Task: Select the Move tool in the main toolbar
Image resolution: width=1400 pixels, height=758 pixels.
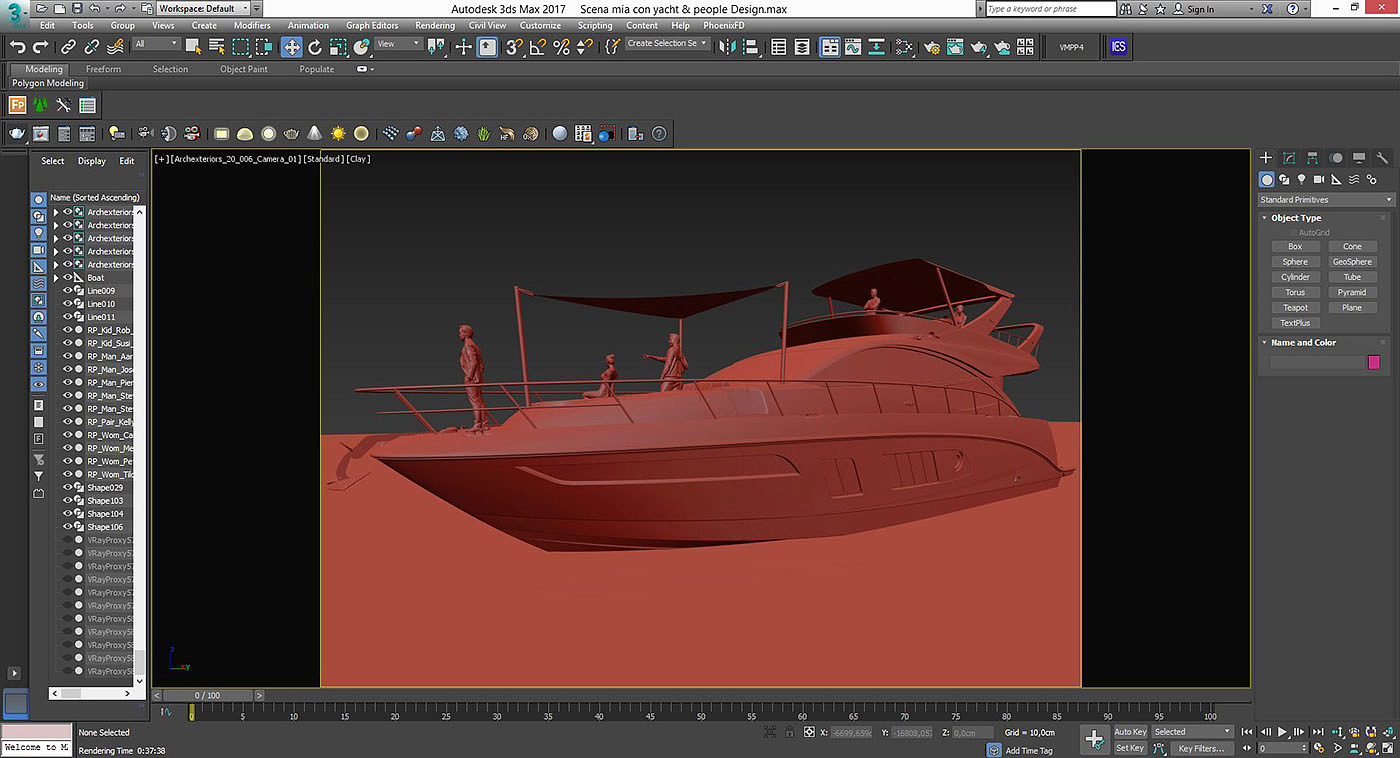Action: (x=291, y=47)
